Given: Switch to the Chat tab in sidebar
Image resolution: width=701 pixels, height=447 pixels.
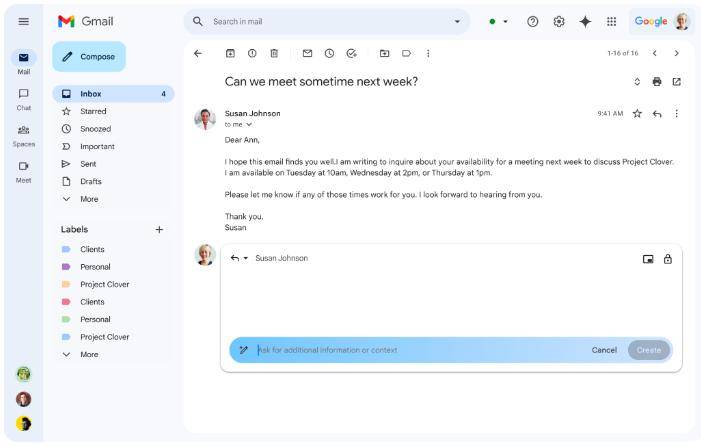Looking at the screenshot, I should [x=24, y=98].
